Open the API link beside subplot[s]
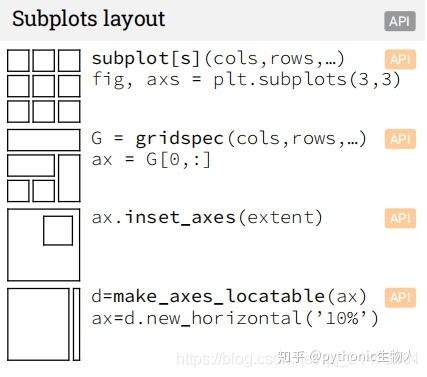This screenshot has width=427, height=377. tap(400, 59)
